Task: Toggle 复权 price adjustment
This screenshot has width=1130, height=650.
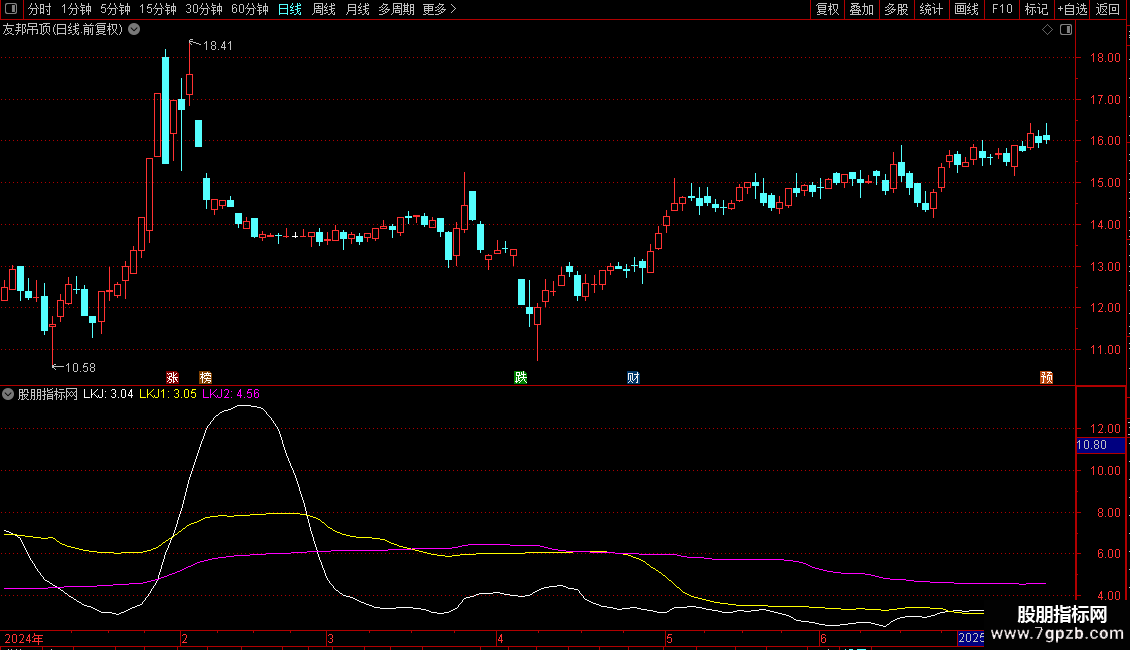Action: [x=827, y=9]
